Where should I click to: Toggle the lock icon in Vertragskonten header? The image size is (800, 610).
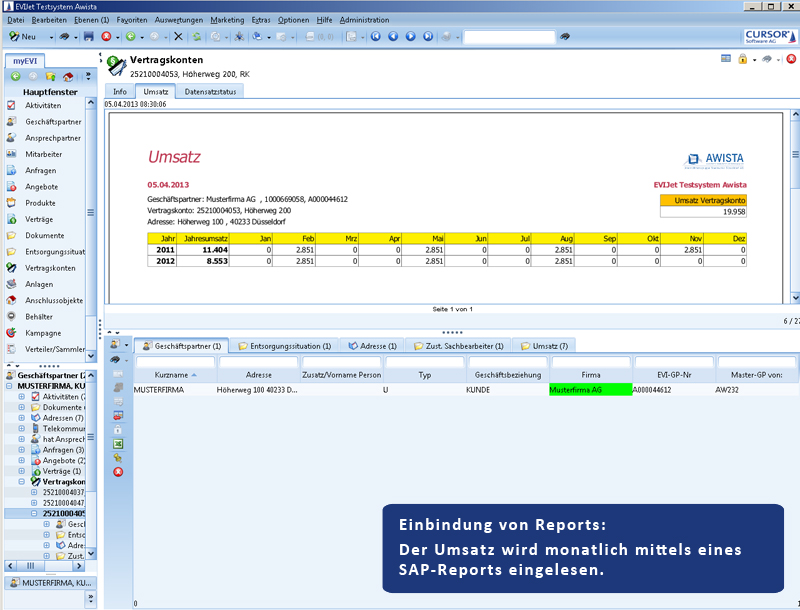coord(742,60)
